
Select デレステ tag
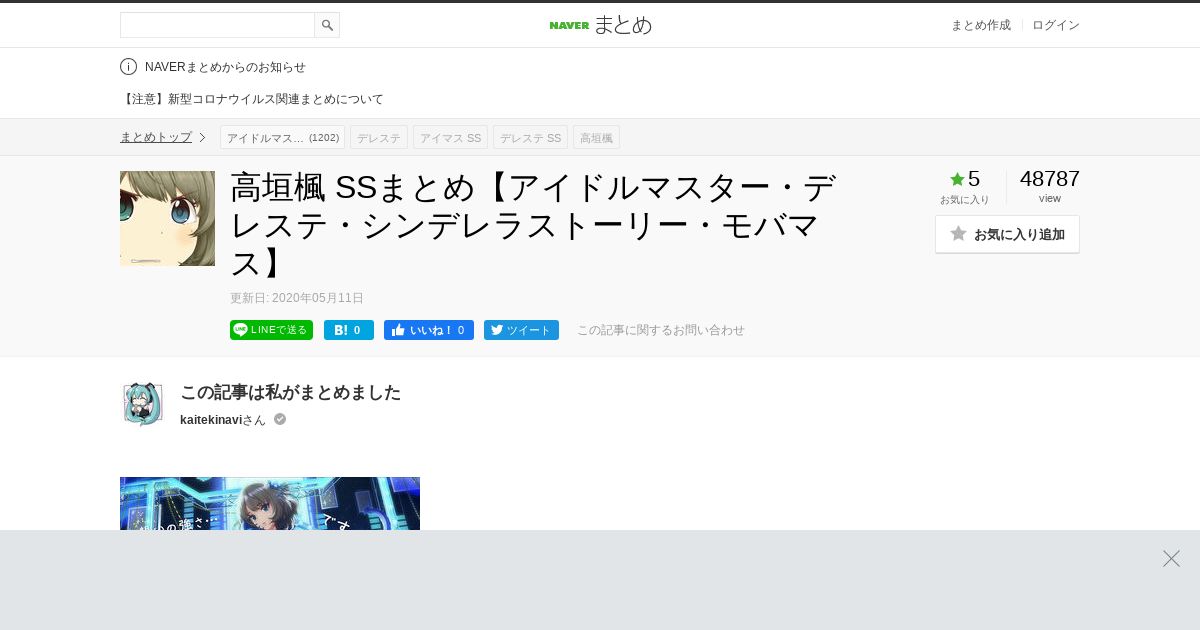coord(379,137)
